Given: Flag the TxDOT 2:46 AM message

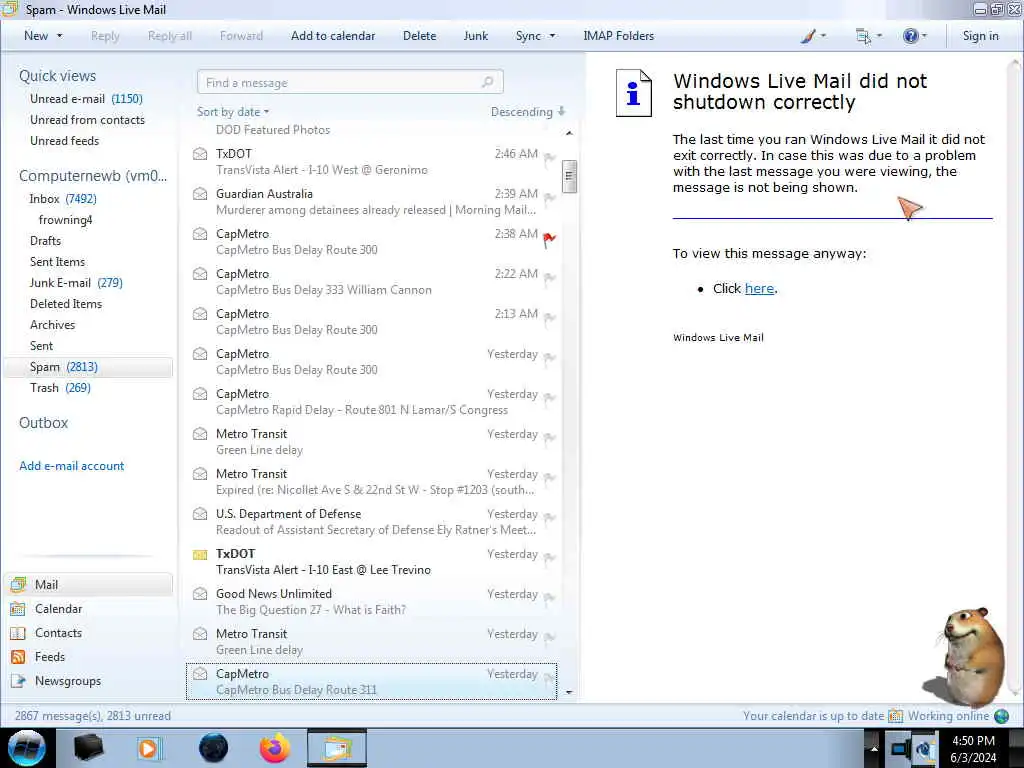Looking at the screenshot, I should tap(549, 158).
